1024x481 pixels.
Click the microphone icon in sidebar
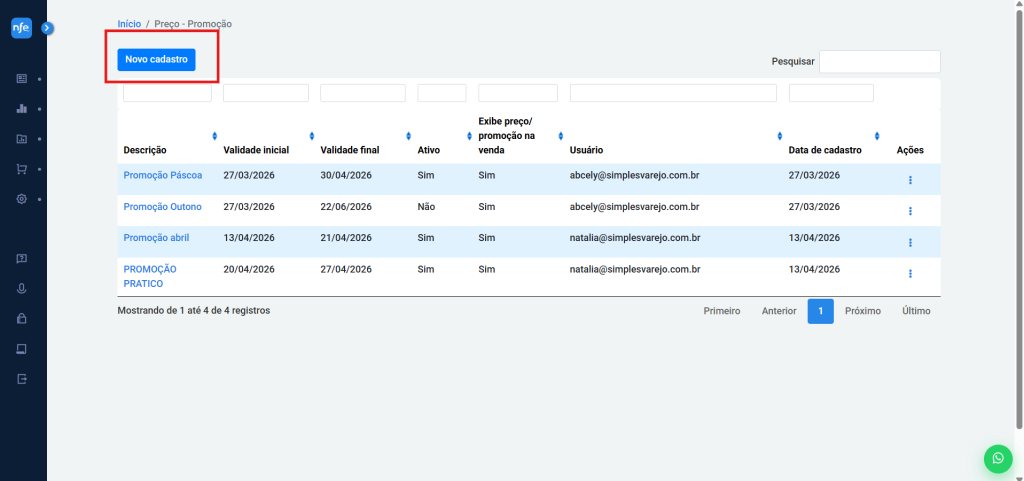[21, 289]
